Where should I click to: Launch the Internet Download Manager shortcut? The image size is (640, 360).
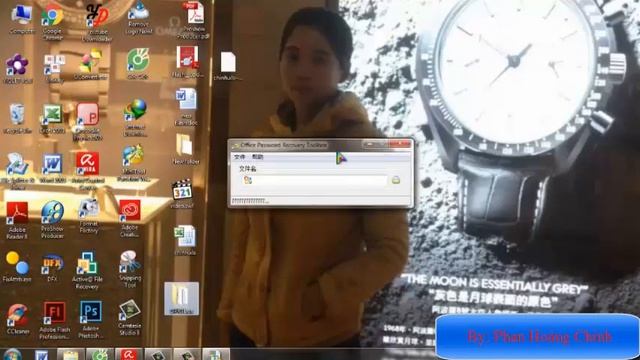[x=136, y=118]
